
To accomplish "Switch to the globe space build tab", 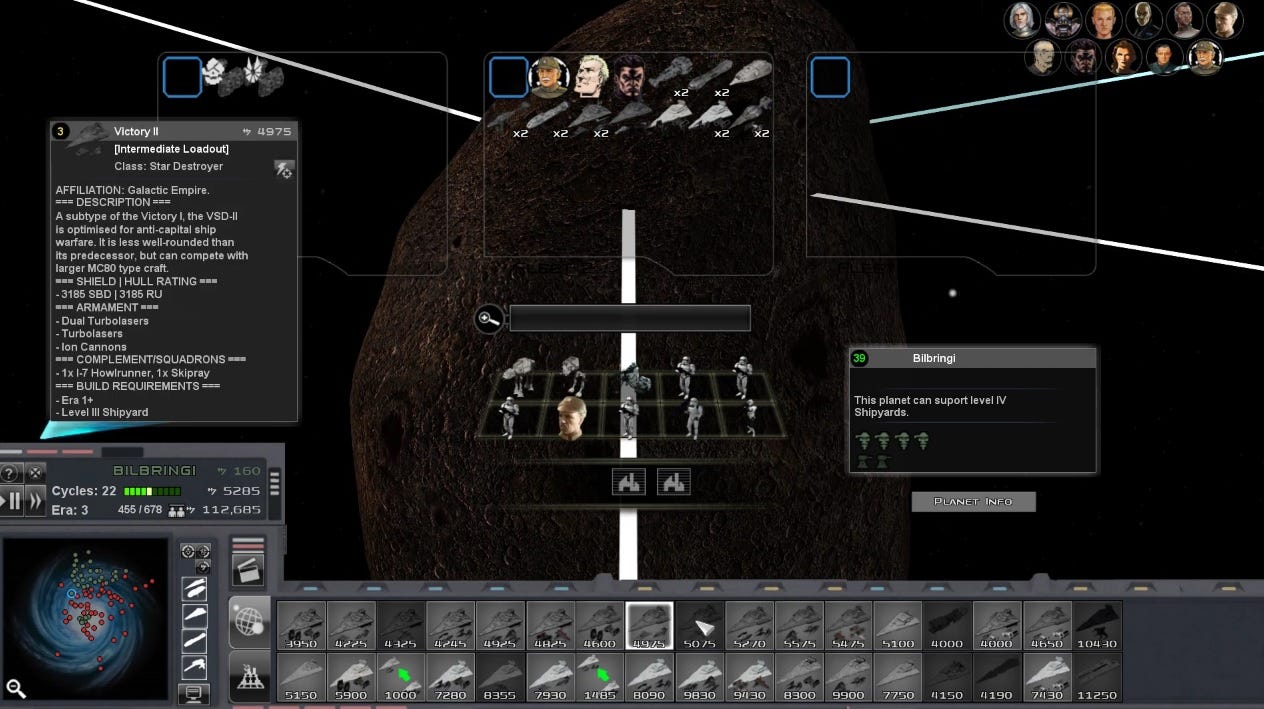I will click(250, 623).
